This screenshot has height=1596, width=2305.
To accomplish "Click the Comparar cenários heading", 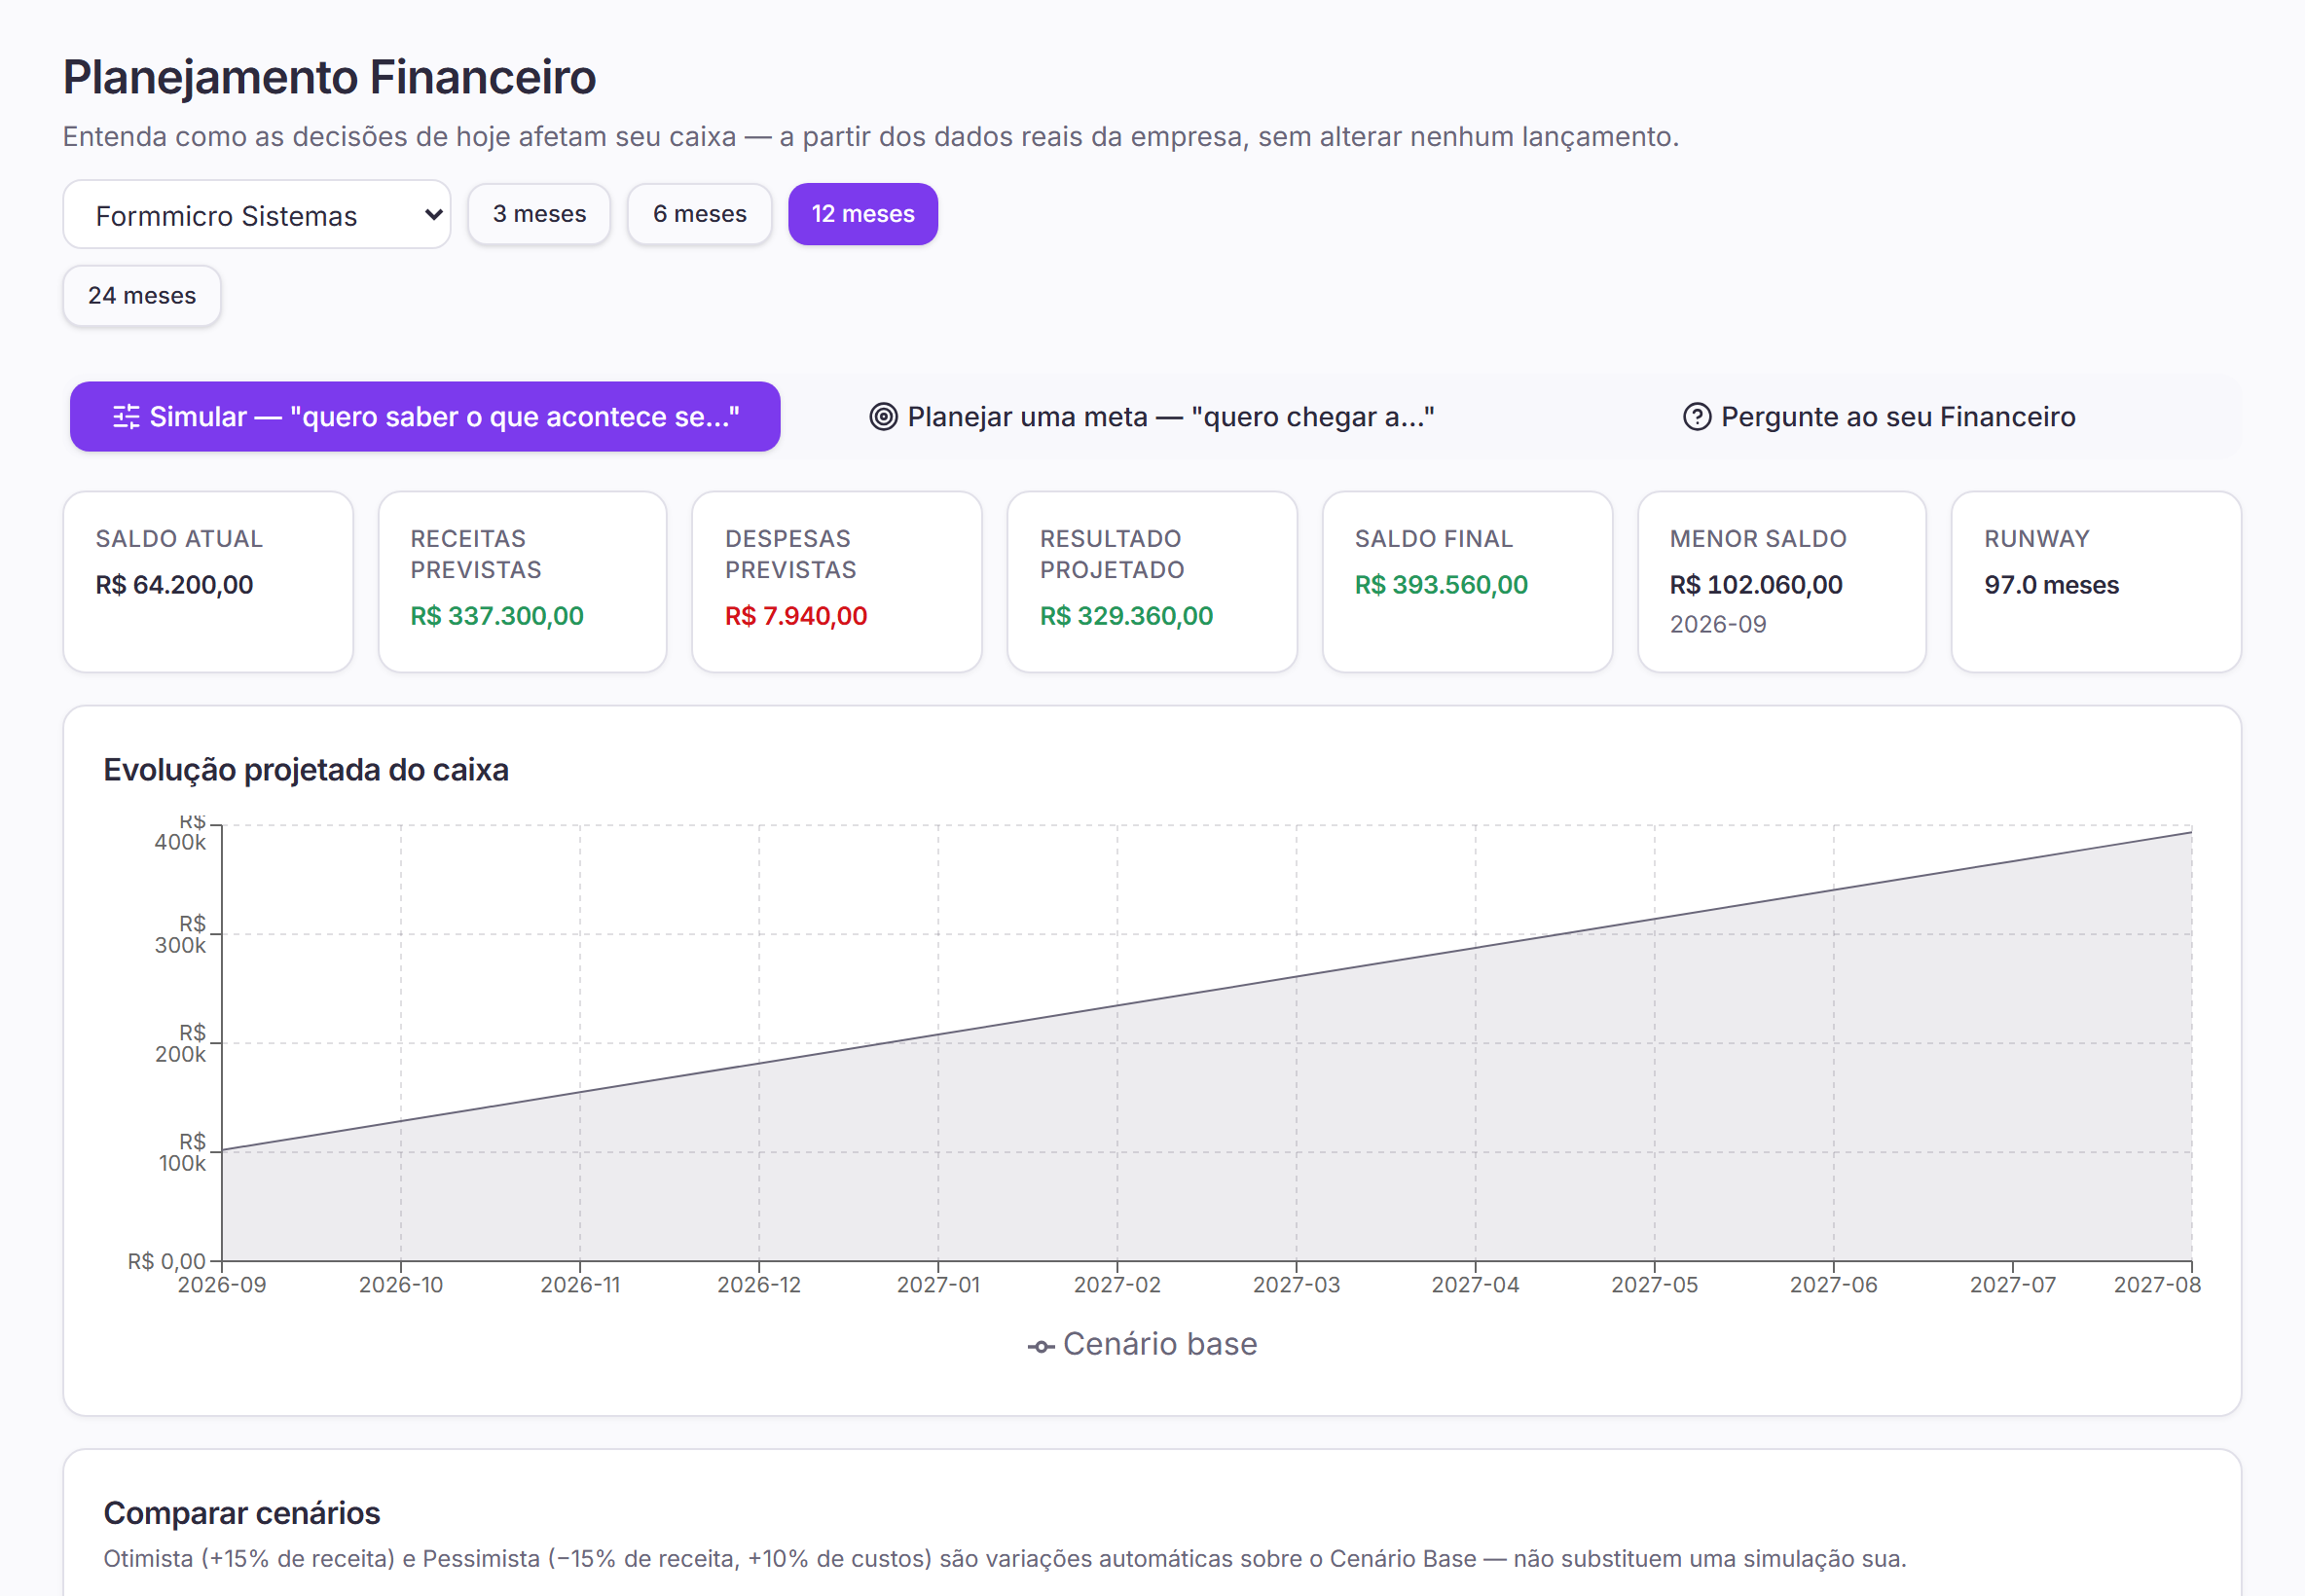I will point(242,1513).
